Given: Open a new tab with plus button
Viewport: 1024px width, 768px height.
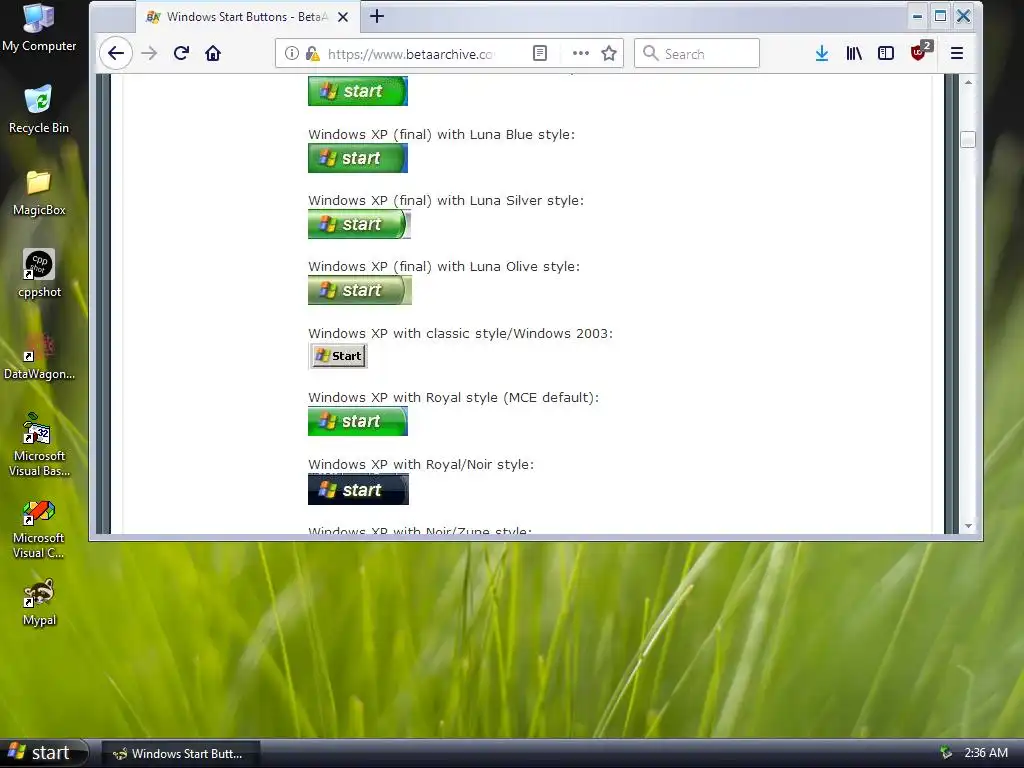Looking at the screenshot, I should [x=377, y=16].
